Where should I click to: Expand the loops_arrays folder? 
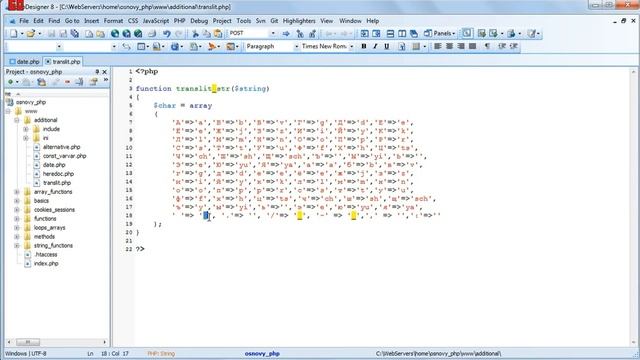pyautogui.click(x=17, y=228)
